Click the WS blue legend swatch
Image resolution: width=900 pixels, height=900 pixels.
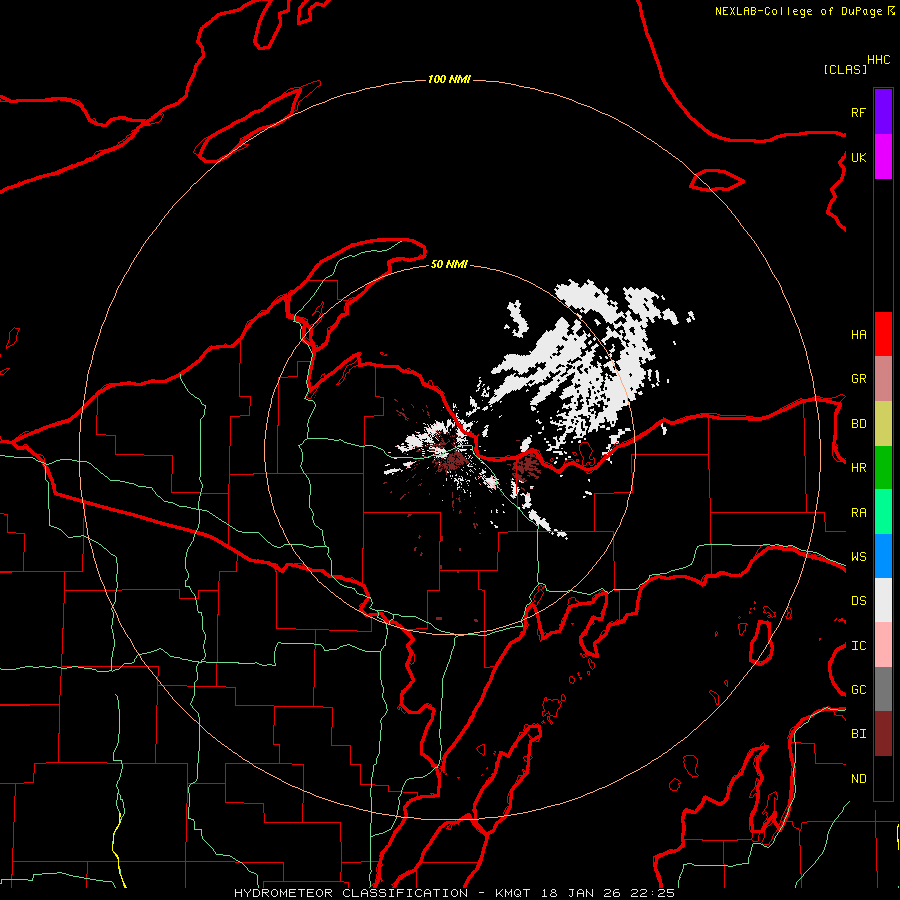883,556
